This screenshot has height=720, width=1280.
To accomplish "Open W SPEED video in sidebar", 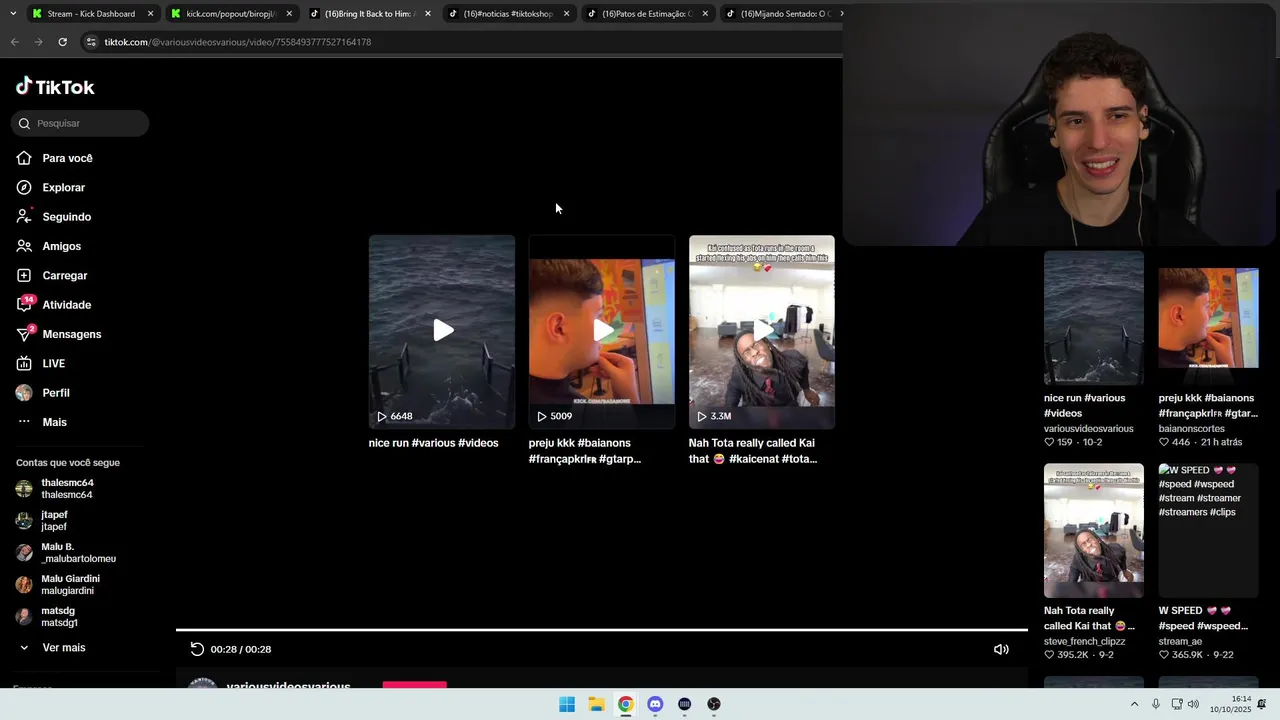I will tap(1208, 531).
